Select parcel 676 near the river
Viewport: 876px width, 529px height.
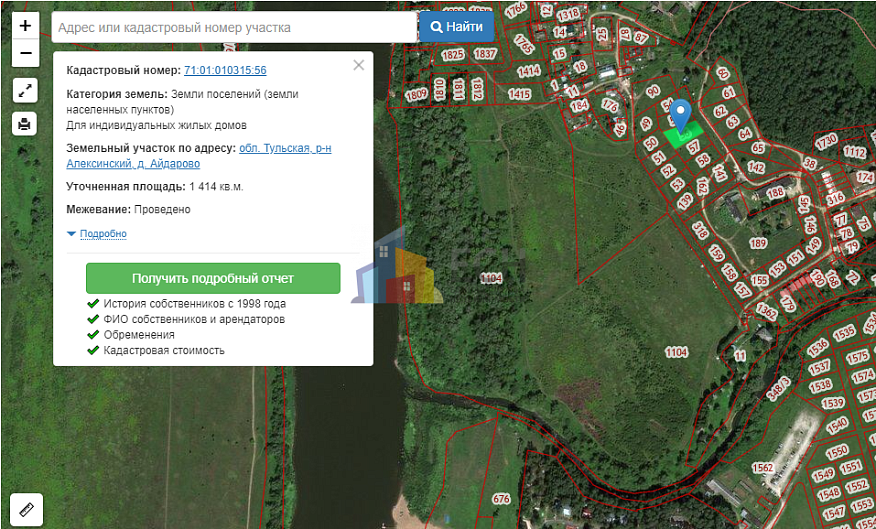click(x=501, y=498)
